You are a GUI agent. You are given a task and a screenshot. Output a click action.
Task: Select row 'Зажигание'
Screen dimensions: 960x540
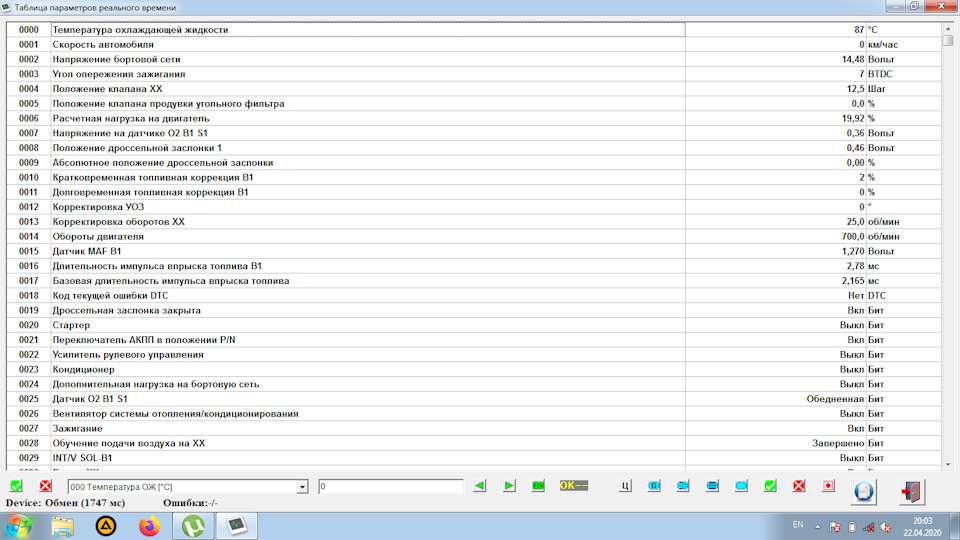[x=474, y=429]
